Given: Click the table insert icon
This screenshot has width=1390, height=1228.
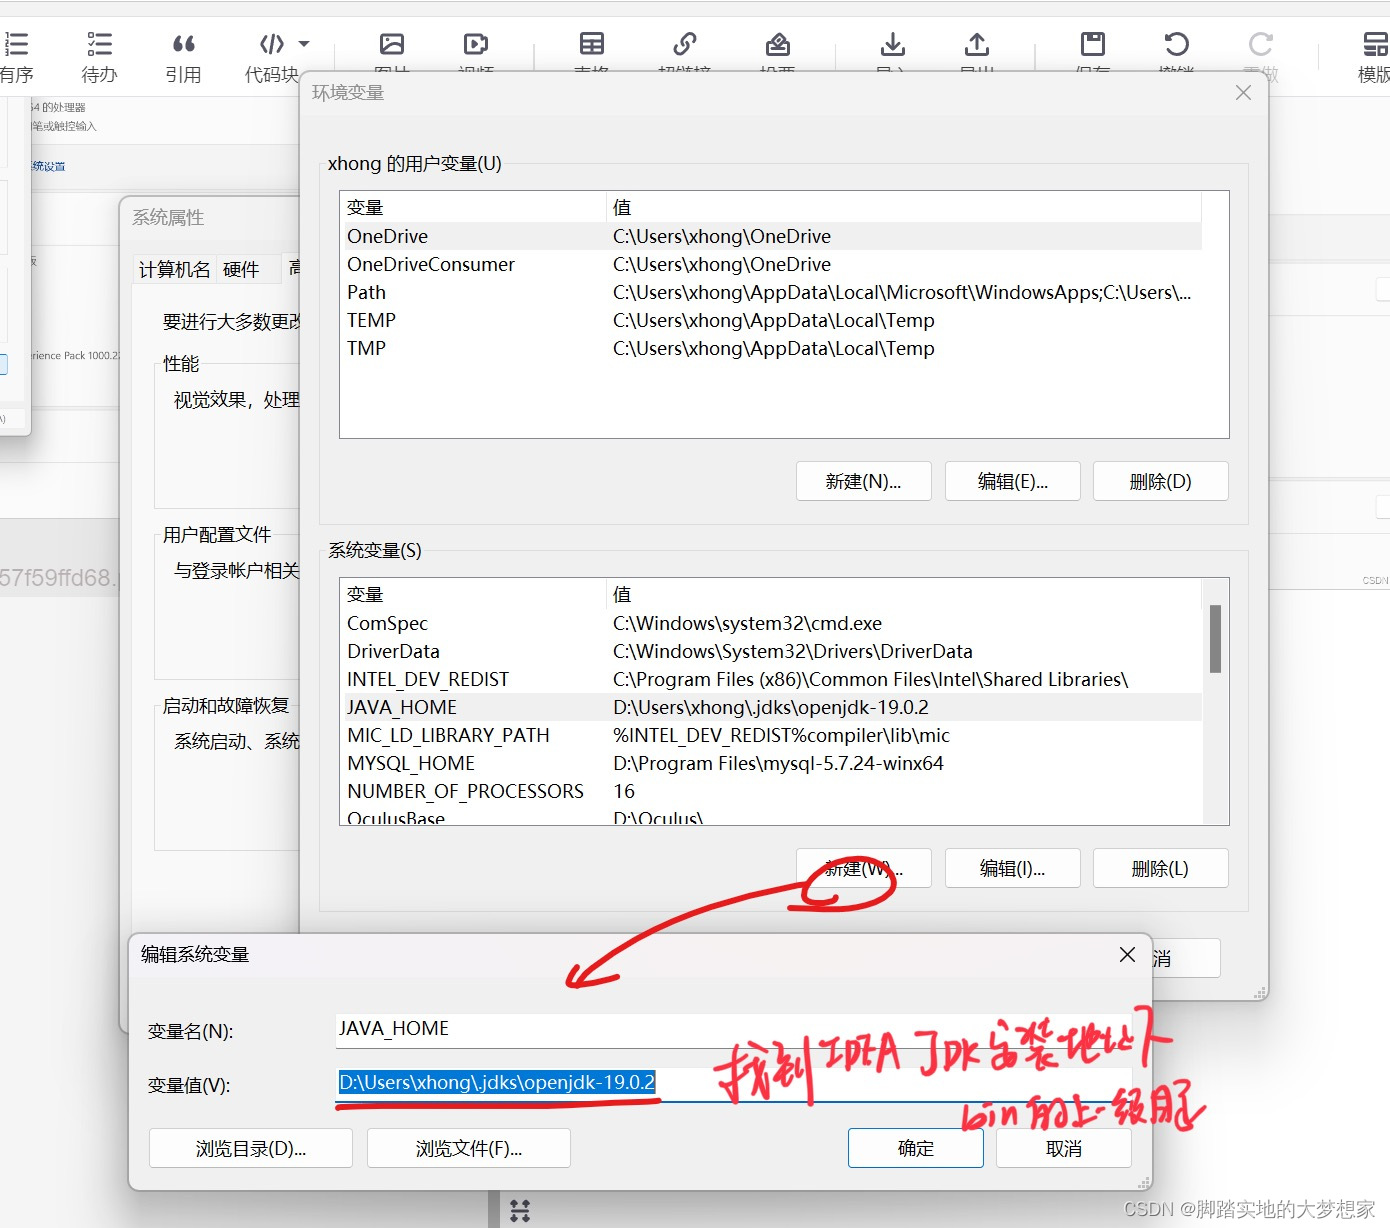Looking at the screenshot, I should coord(592,44).
